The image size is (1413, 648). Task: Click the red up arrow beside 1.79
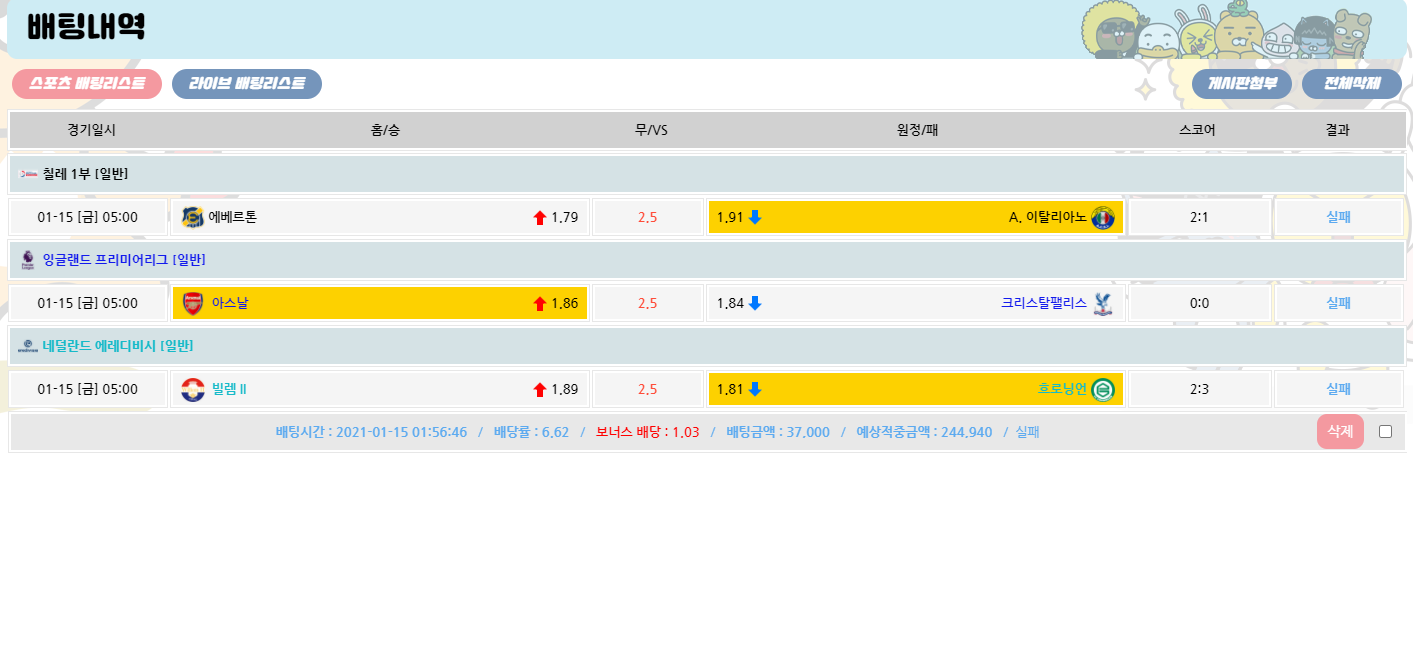540,218
